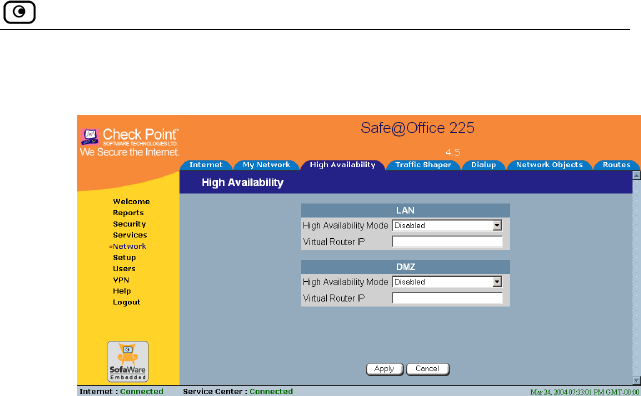The height and width of the screenshot is (396, 641).
Task: Click the Cancel button
Action: click(x=428, y=369)
